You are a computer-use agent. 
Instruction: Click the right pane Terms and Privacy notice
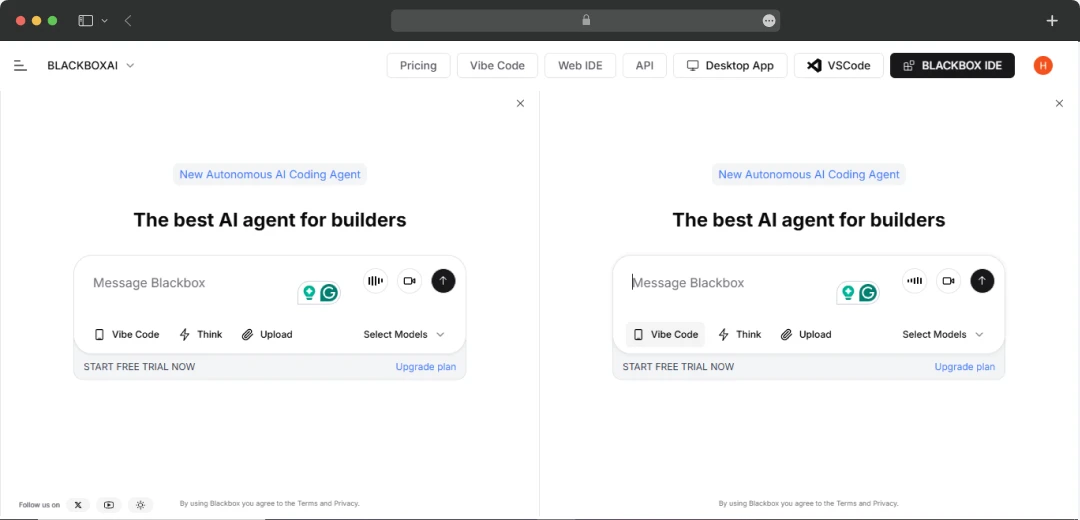point(809,503)
